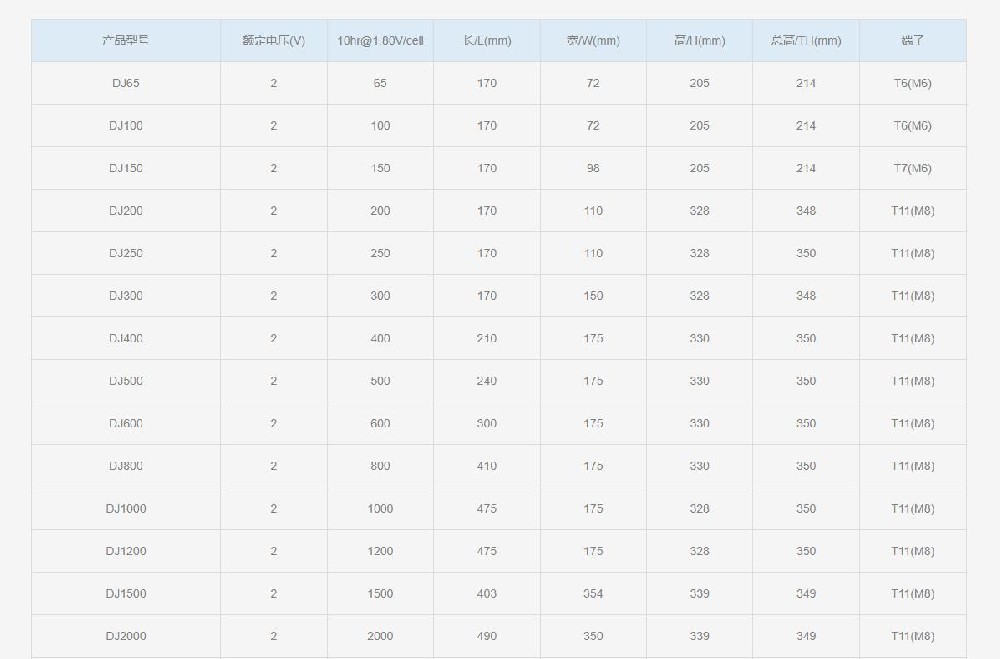Select the DJ1200 model cell
This screenshot has height=659, width=1000.
(126, 551)
